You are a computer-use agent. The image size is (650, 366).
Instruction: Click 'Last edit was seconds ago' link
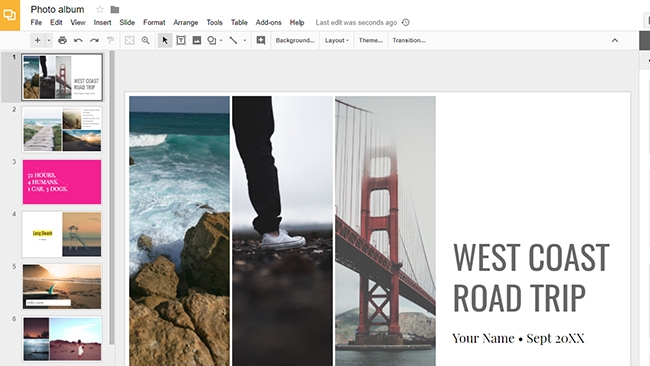pyautogui.click(x=356, y=22)
